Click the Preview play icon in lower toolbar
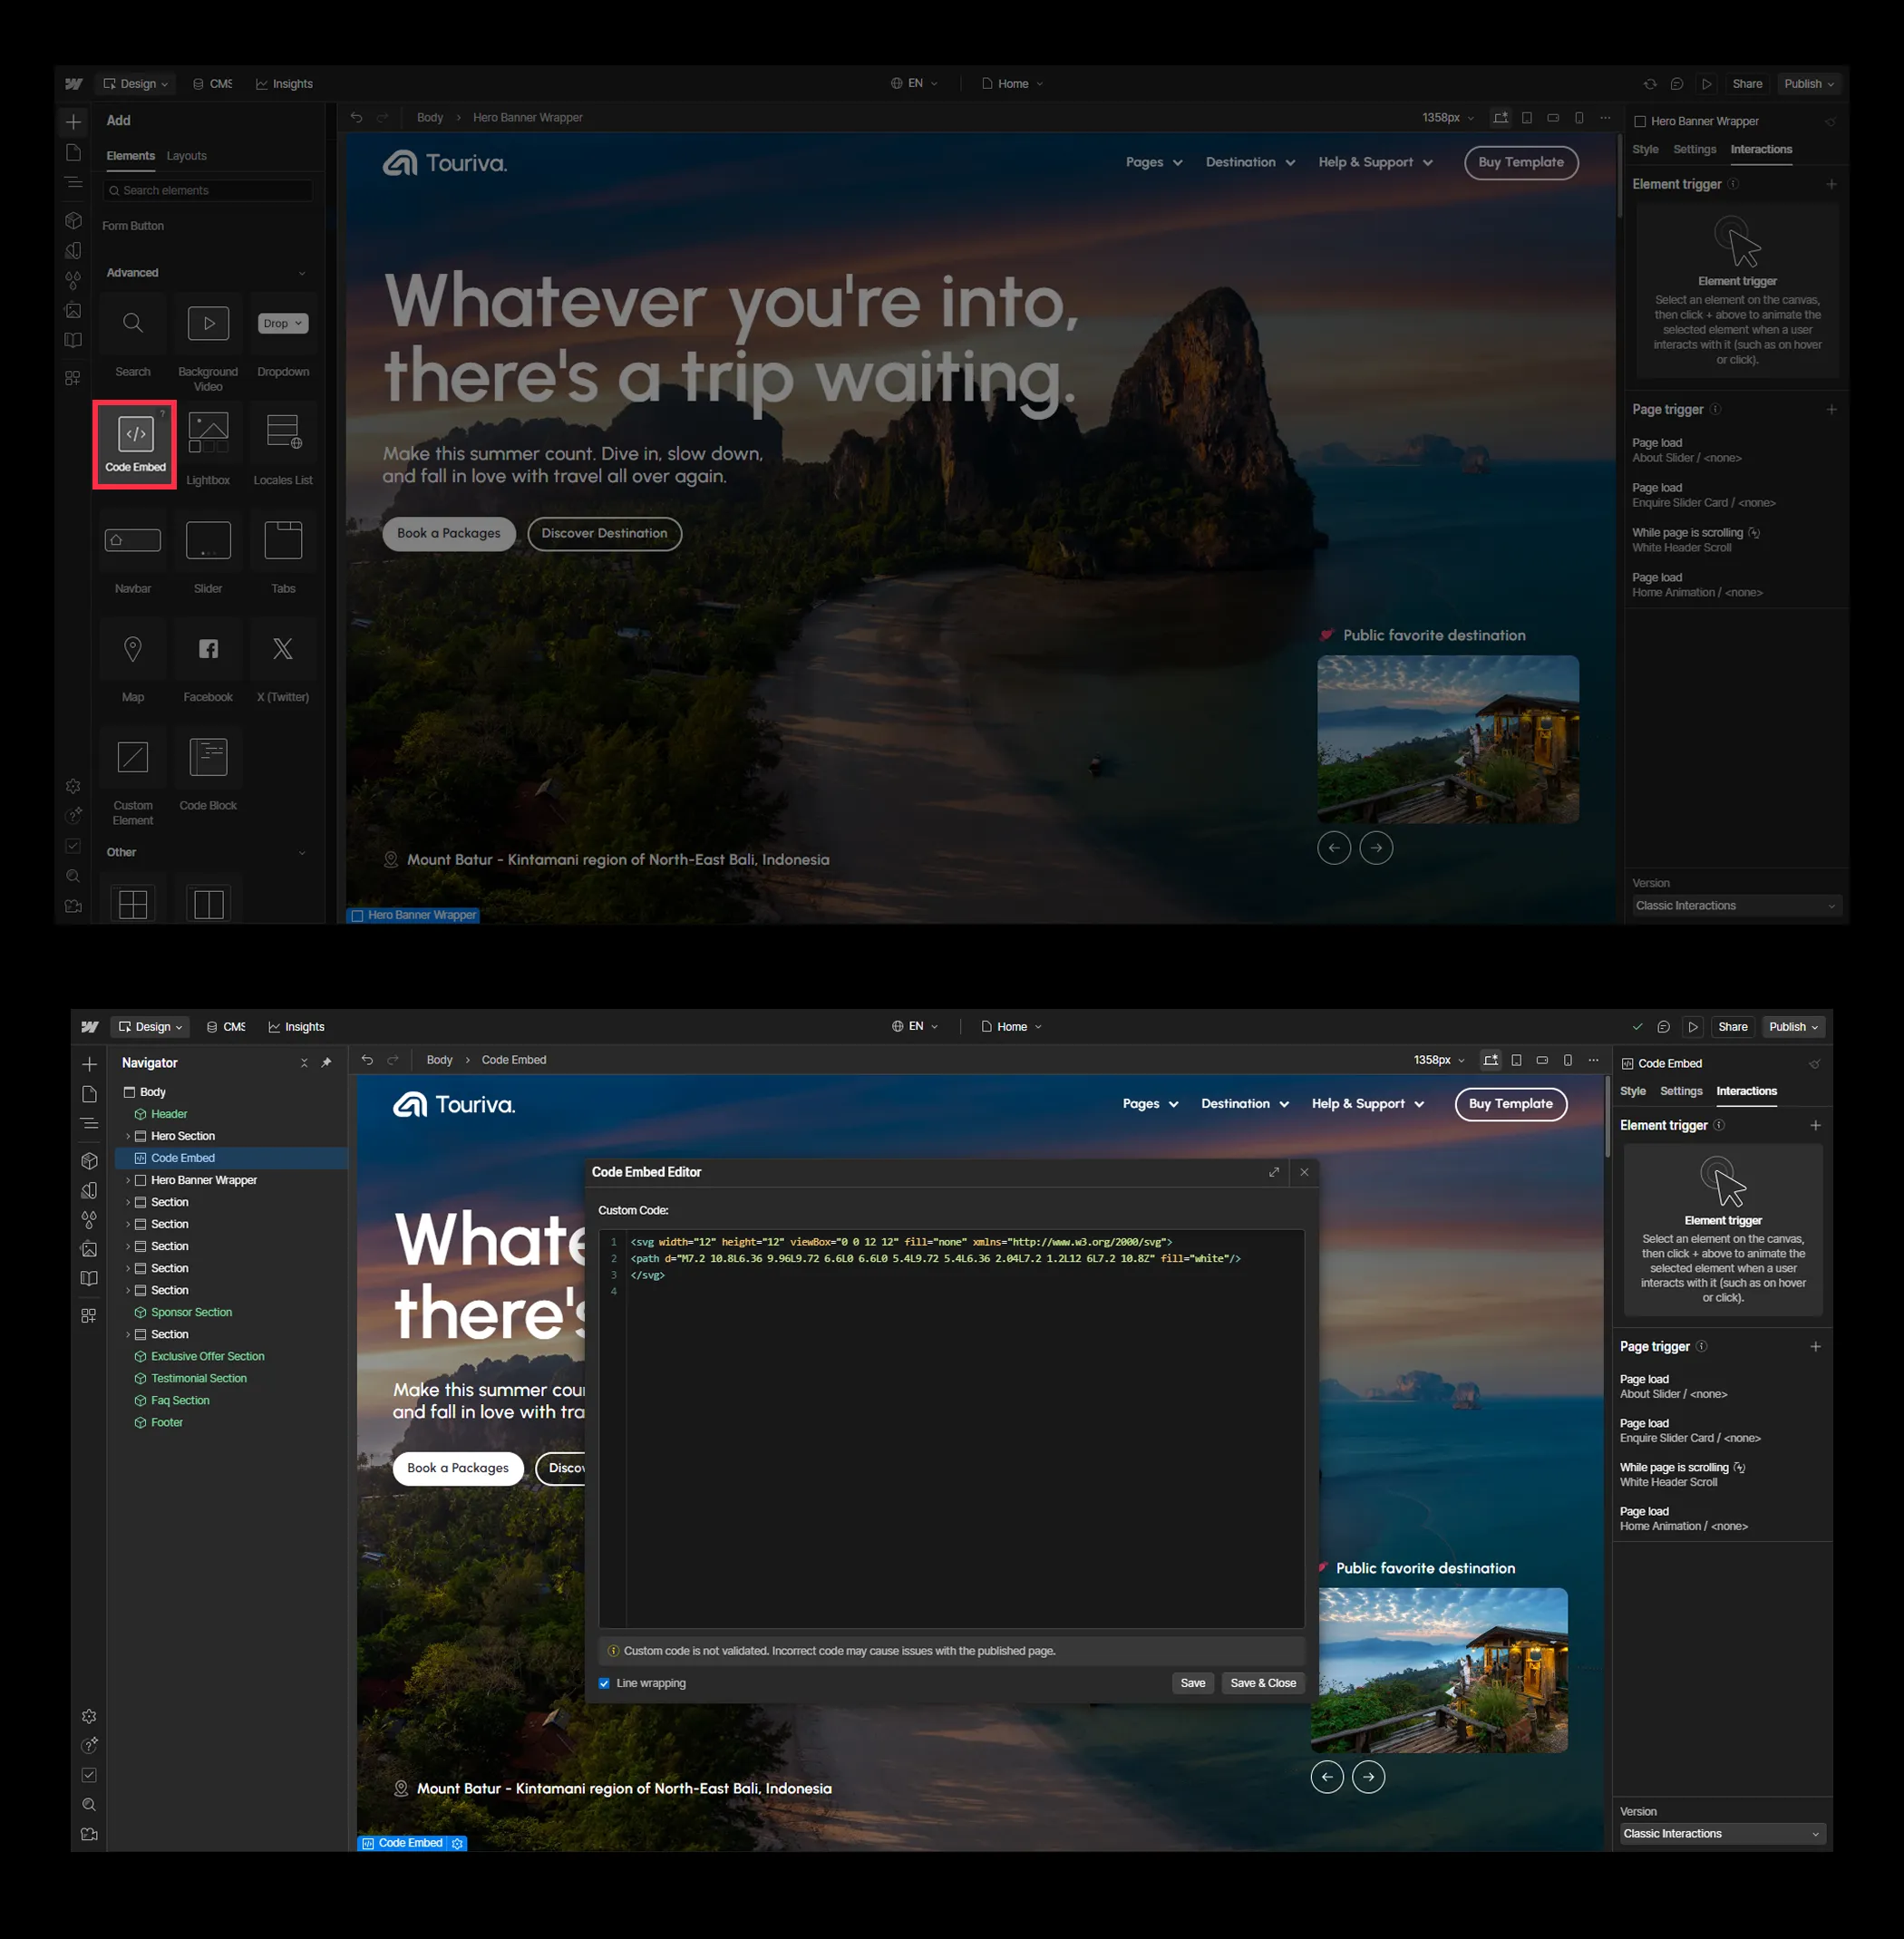 point(1692,1027)
